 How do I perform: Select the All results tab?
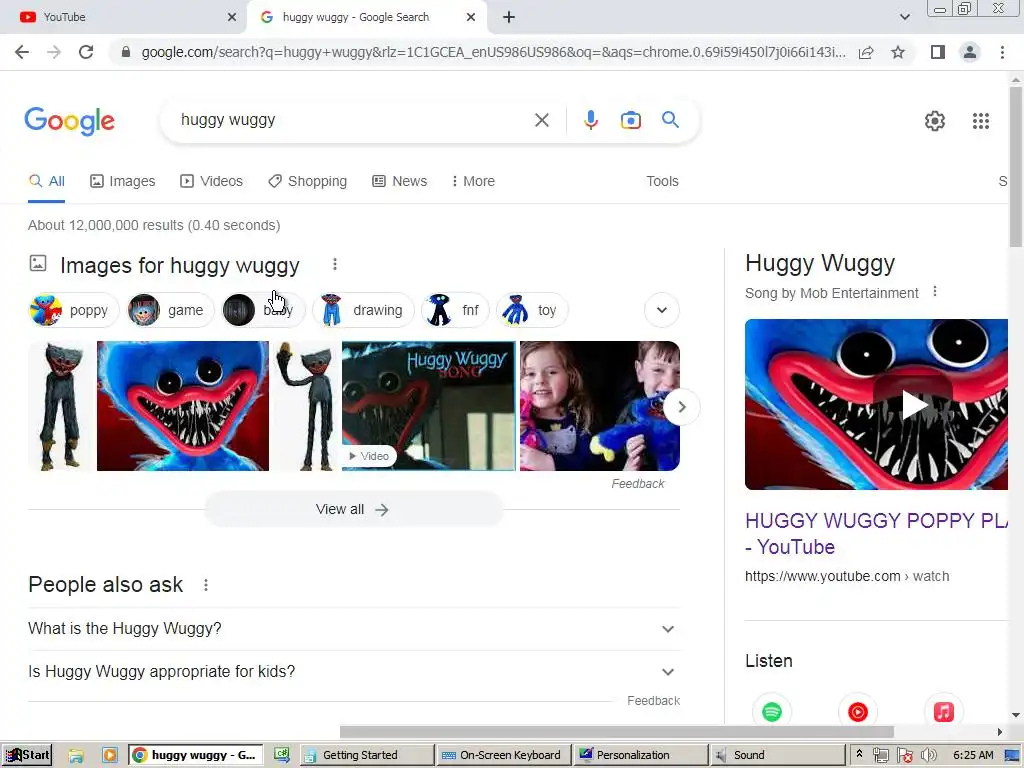click(46, 182)
